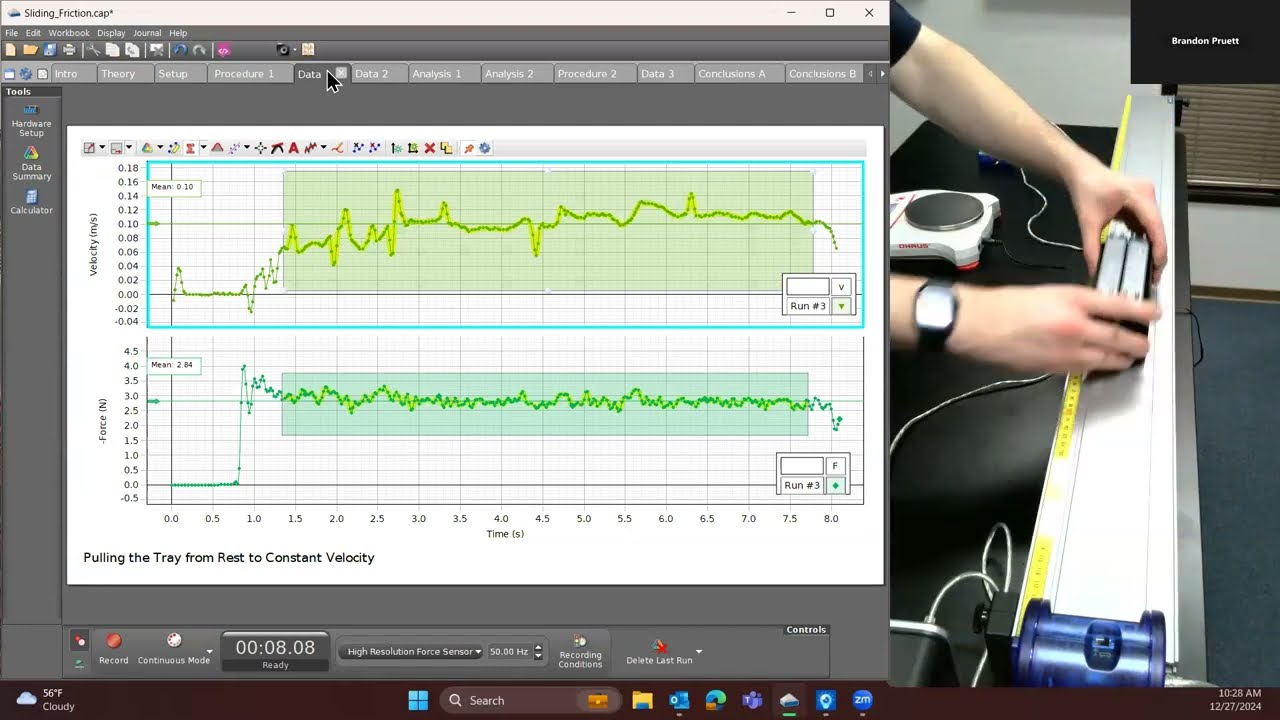Add a text annotation with the A tool
The height and width of the screenshot is (720, 1280).
[293, 148]
